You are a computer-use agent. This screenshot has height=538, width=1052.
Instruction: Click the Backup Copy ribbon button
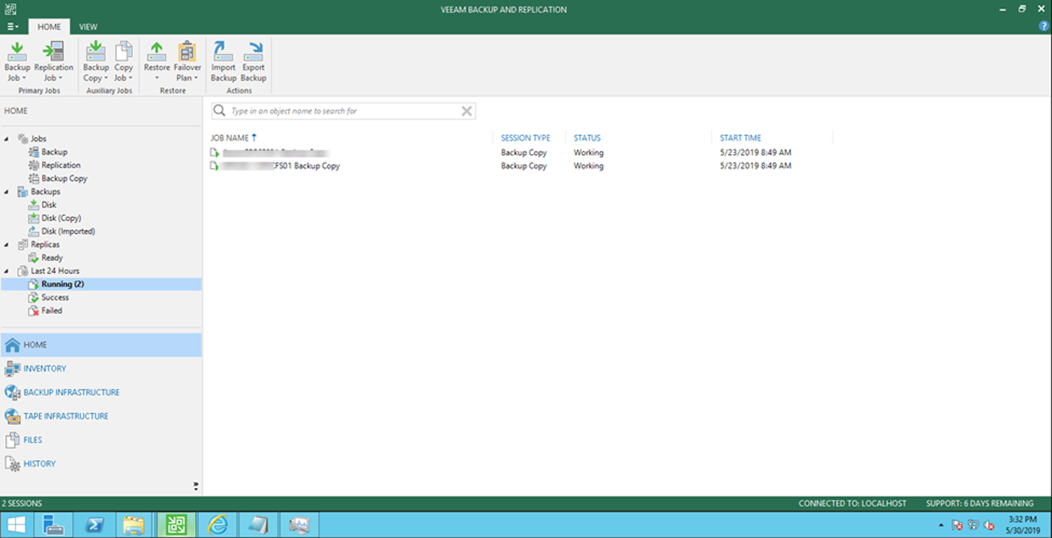pyautogui.click(x=95, y=62)
